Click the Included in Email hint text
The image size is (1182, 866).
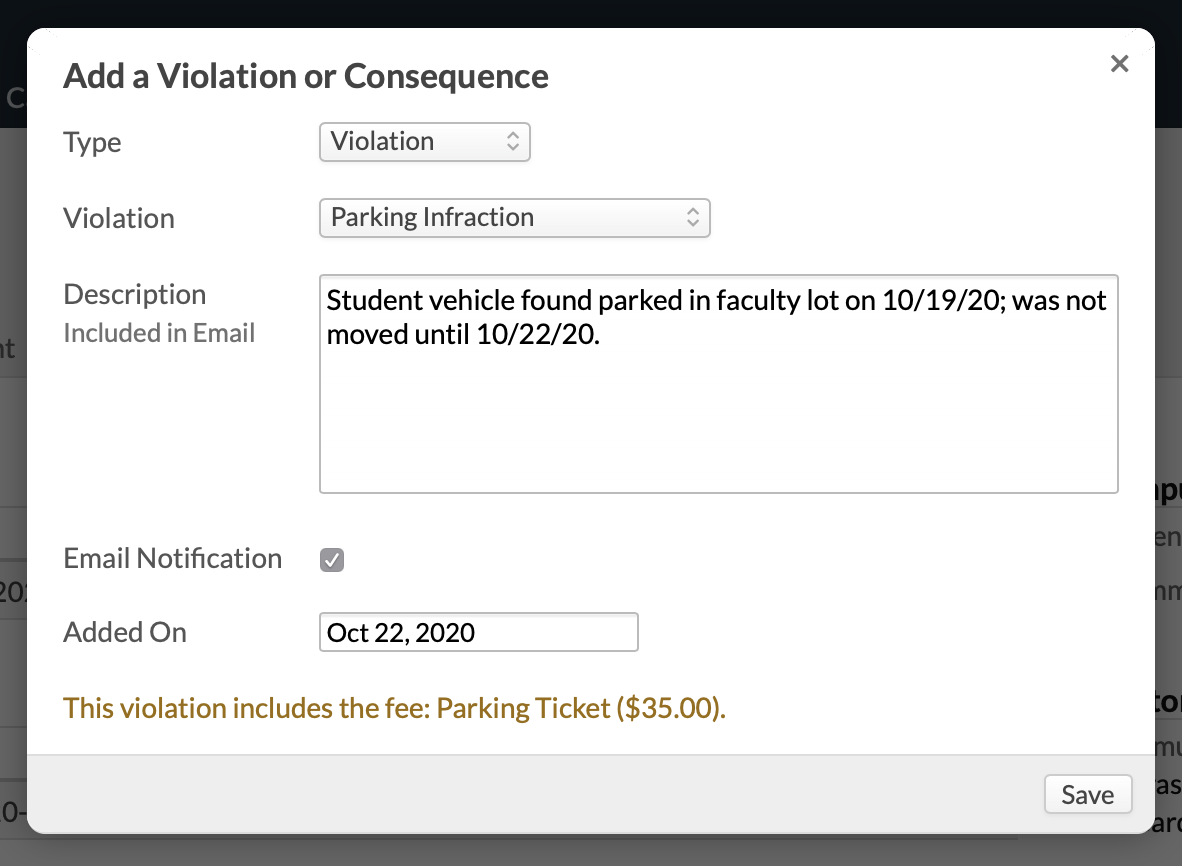click(159, 333)
